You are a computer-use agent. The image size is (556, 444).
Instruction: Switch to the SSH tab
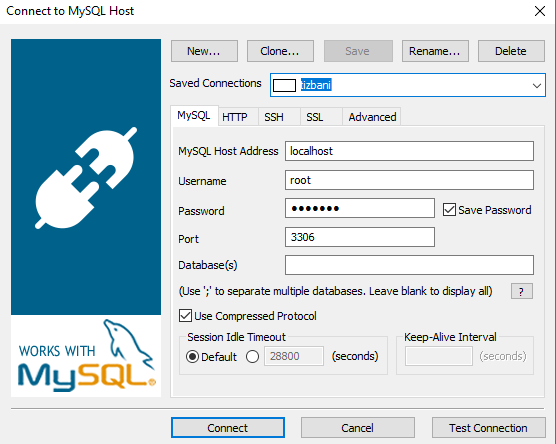pyautogui.click(x=274, y=117)
